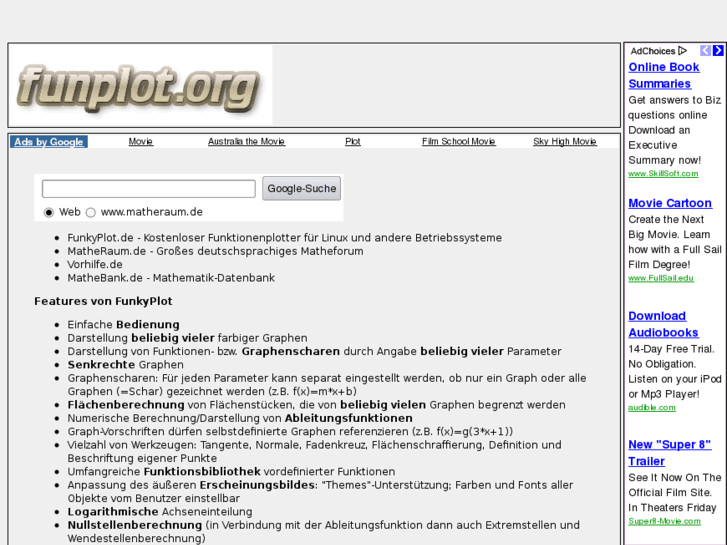Click the See It Now On The ad text
The image size is (727, 545).
tap(675, 478)
